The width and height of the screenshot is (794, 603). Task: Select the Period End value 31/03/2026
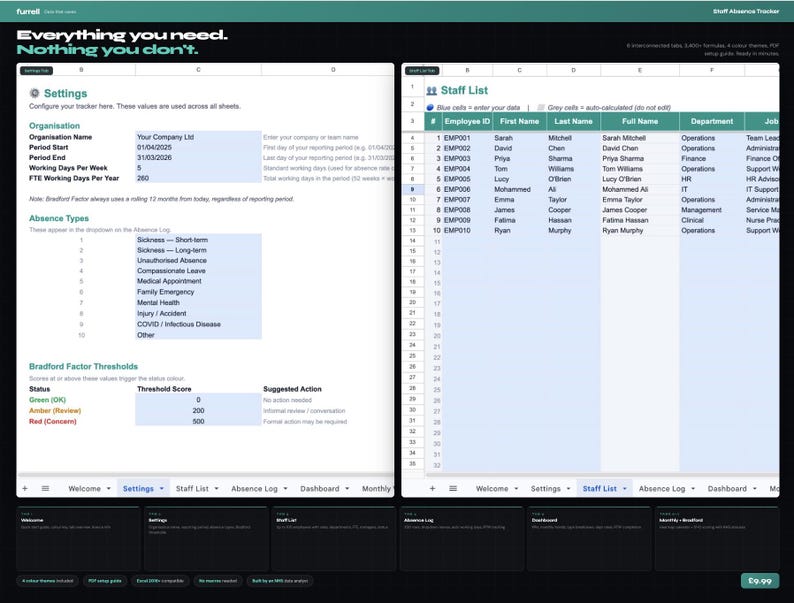click(x=198, y=157)
